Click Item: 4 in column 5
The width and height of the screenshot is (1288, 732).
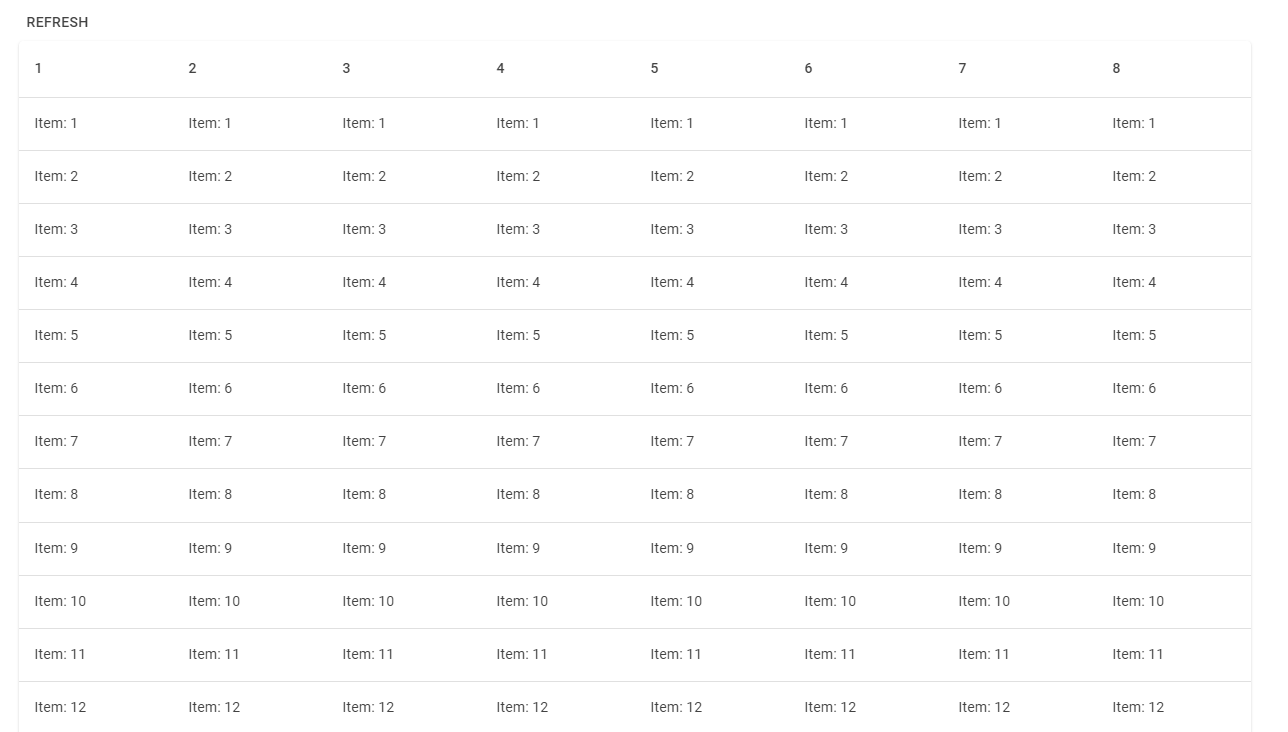coord(672,282)
